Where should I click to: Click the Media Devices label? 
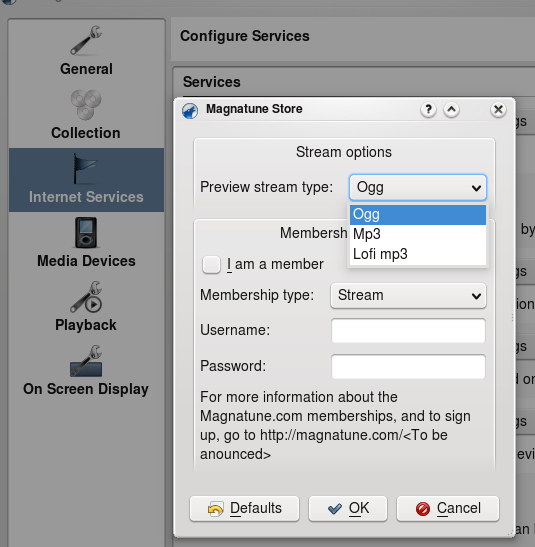pyautogui.click(x=86, y=261)
